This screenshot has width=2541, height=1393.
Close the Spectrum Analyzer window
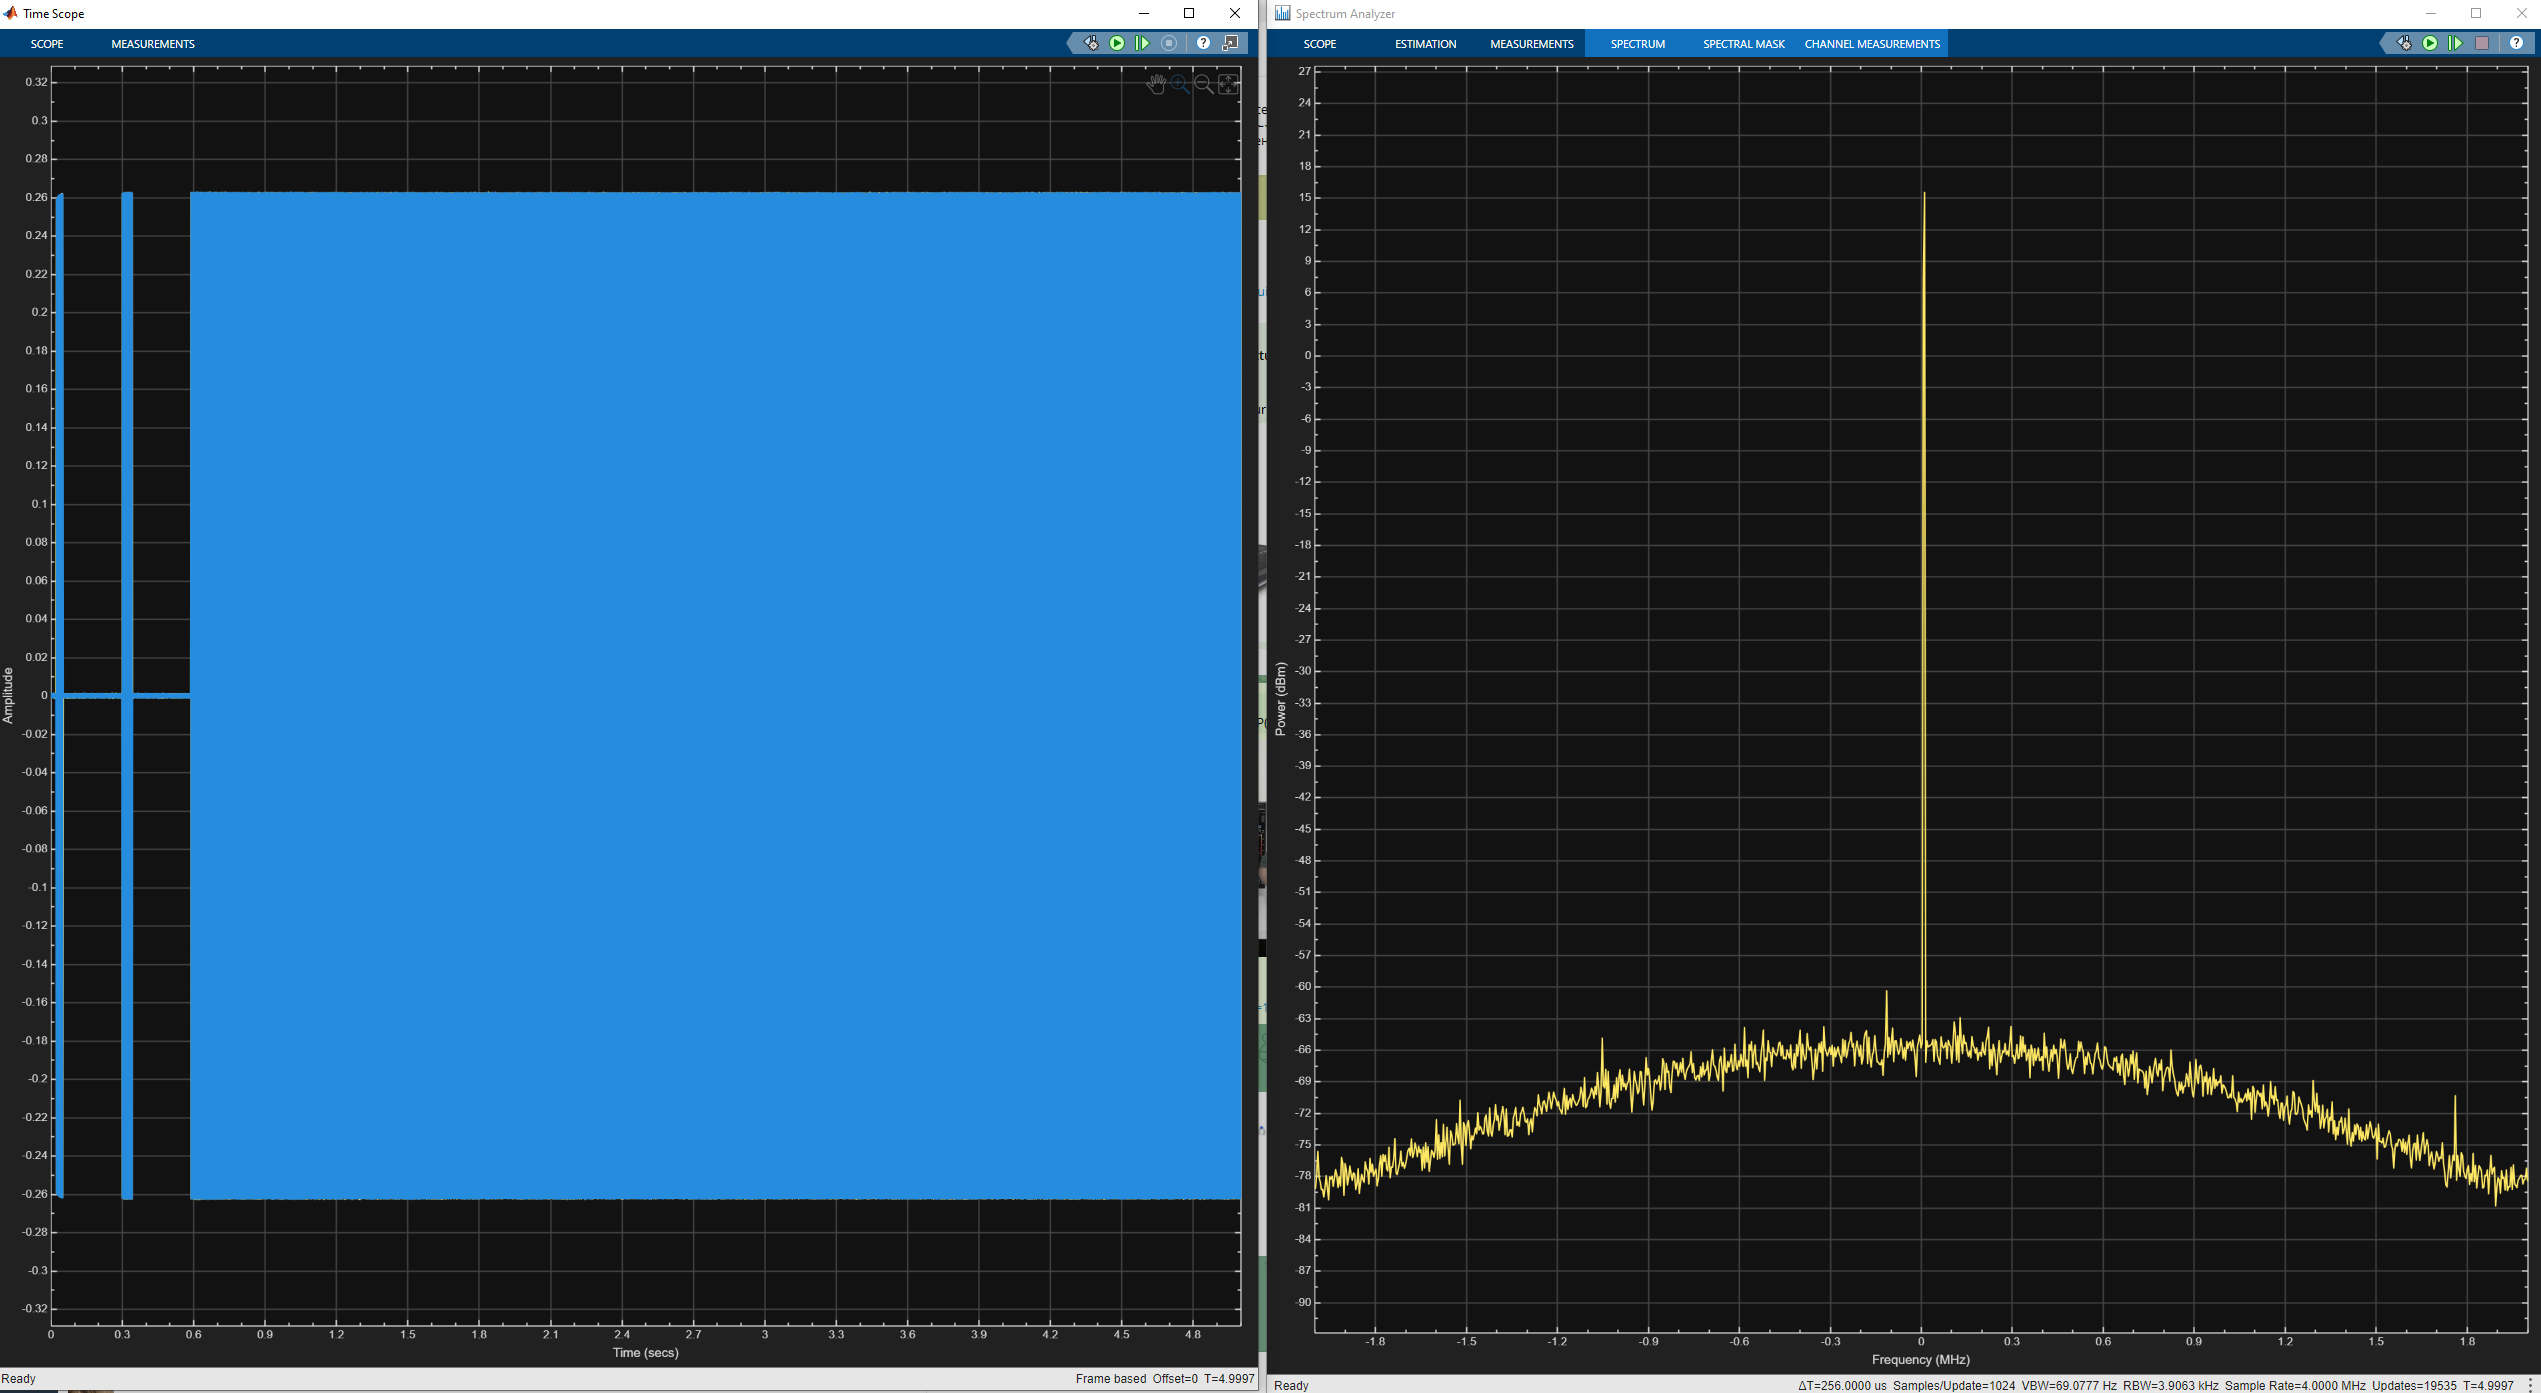pyautogui.click(x=2521, y=13)
